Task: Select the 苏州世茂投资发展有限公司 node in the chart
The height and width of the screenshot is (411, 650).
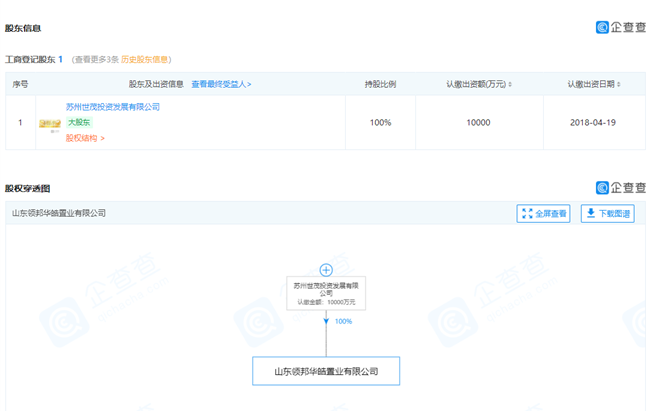Action: pyautogui.click(x=325, y=293)
